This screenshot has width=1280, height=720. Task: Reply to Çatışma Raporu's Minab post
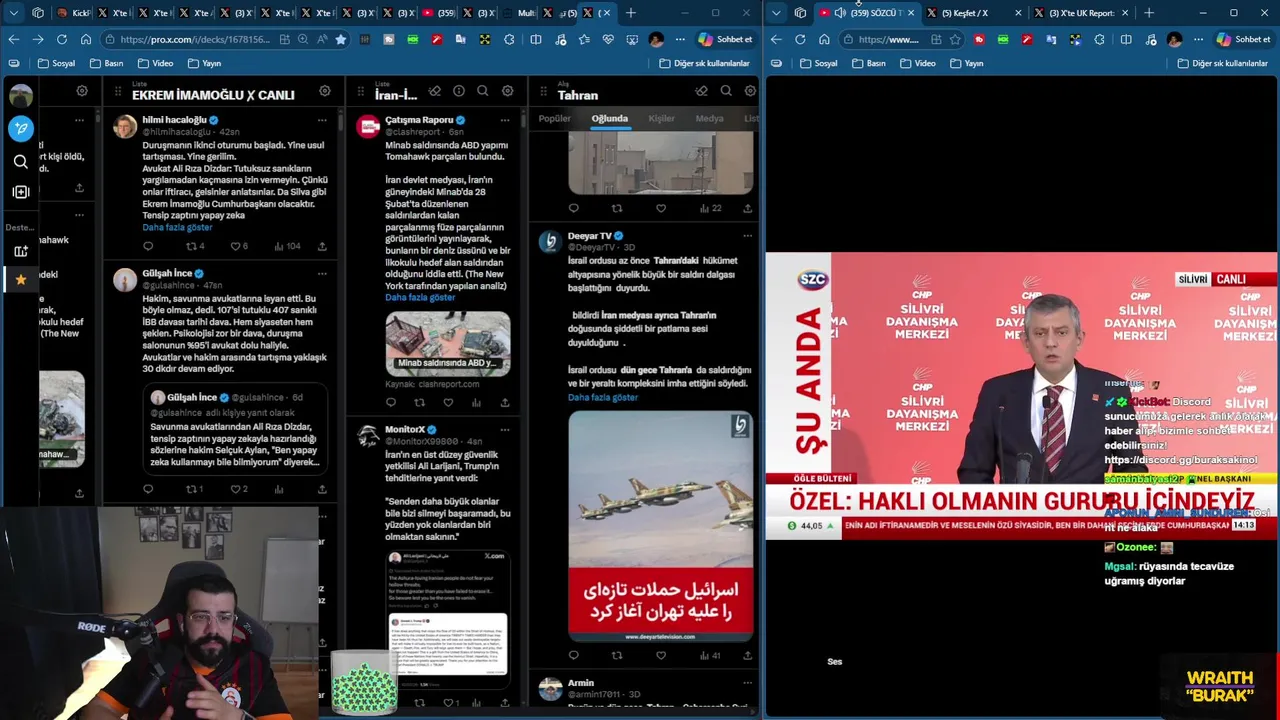click(391, 402)
